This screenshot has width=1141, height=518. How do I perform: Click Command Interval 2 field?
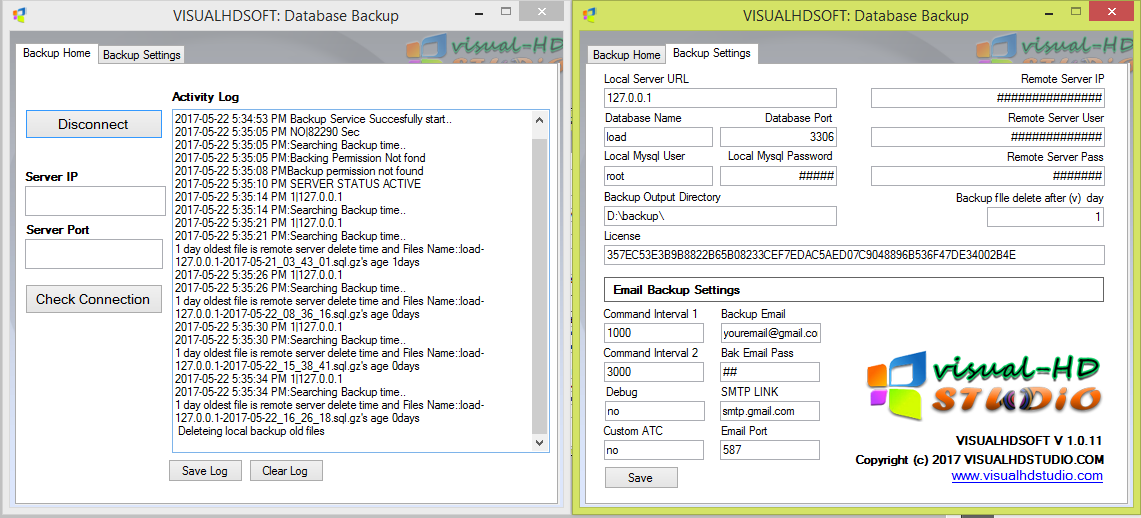[654, 372]
